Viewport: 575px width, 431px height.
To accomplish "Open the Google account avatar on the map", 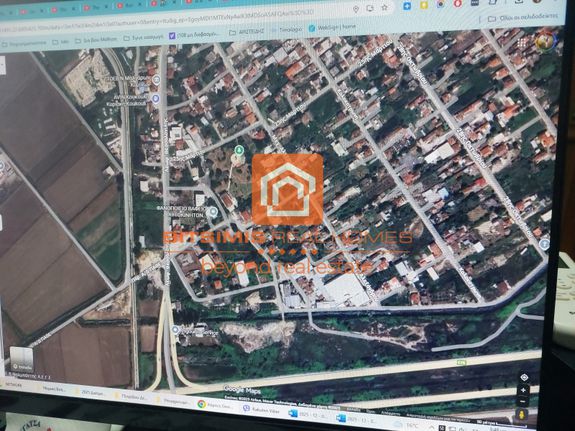I will (x=545, y=41).
